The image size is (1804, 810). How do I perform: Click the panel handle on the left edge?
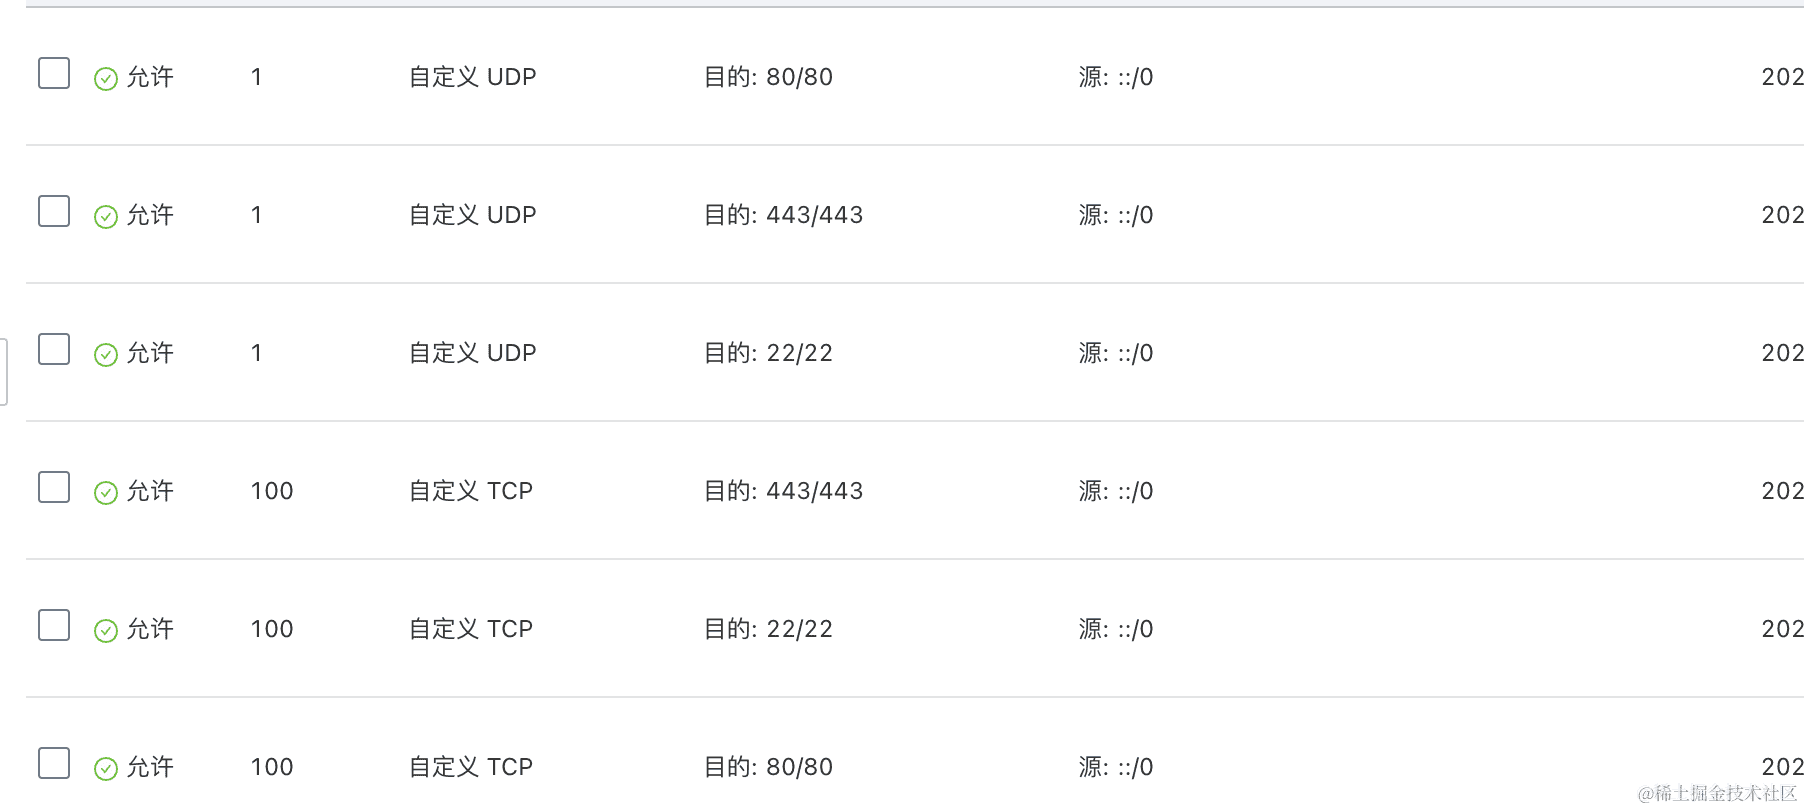(x=4, y=372)
